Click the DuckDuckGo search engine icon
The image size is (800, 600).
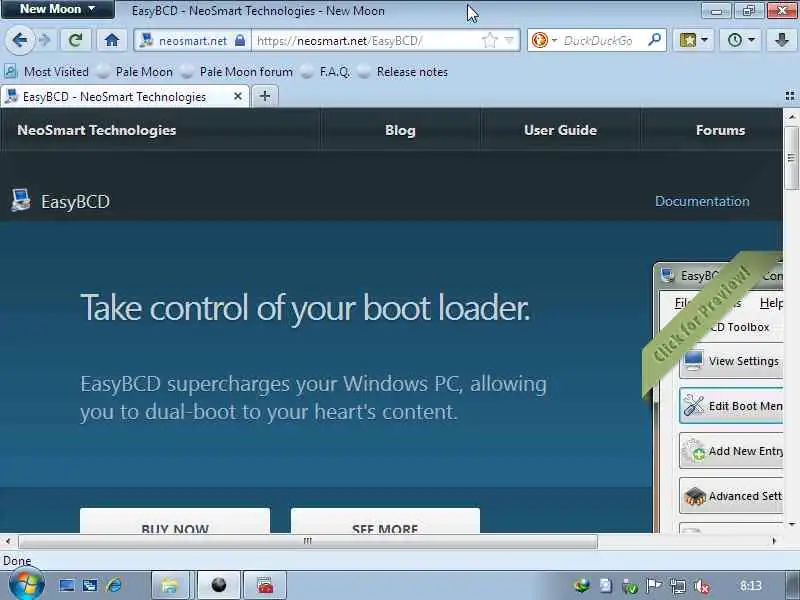click(539, 40)
